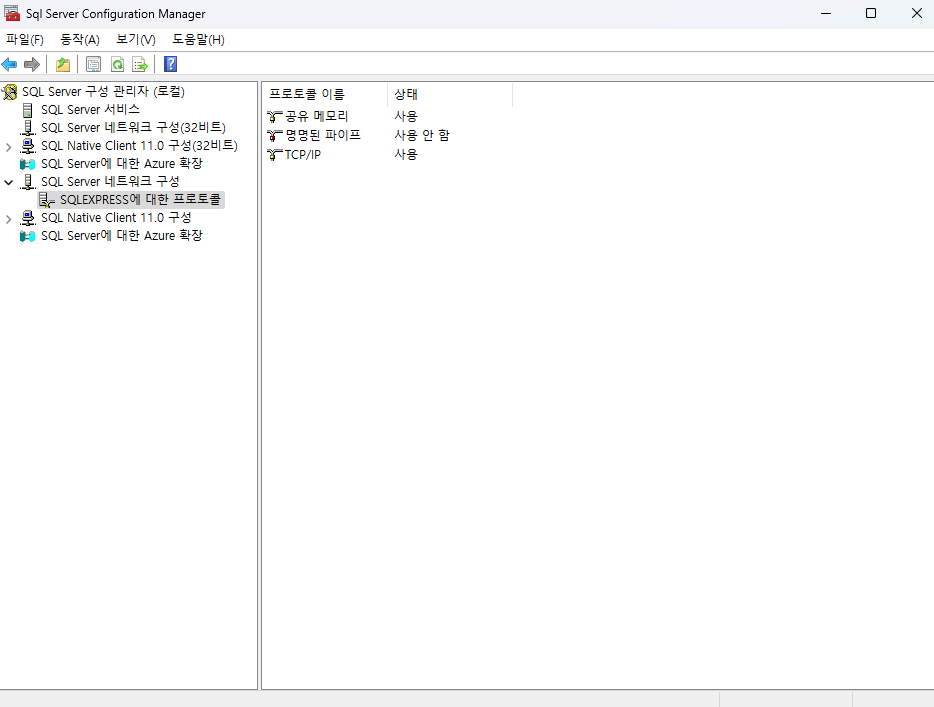This screenshot has height=707, width=934.
Task: Open the 파일(F) menu
Action: pyautogui.click(x=24, y=40)
